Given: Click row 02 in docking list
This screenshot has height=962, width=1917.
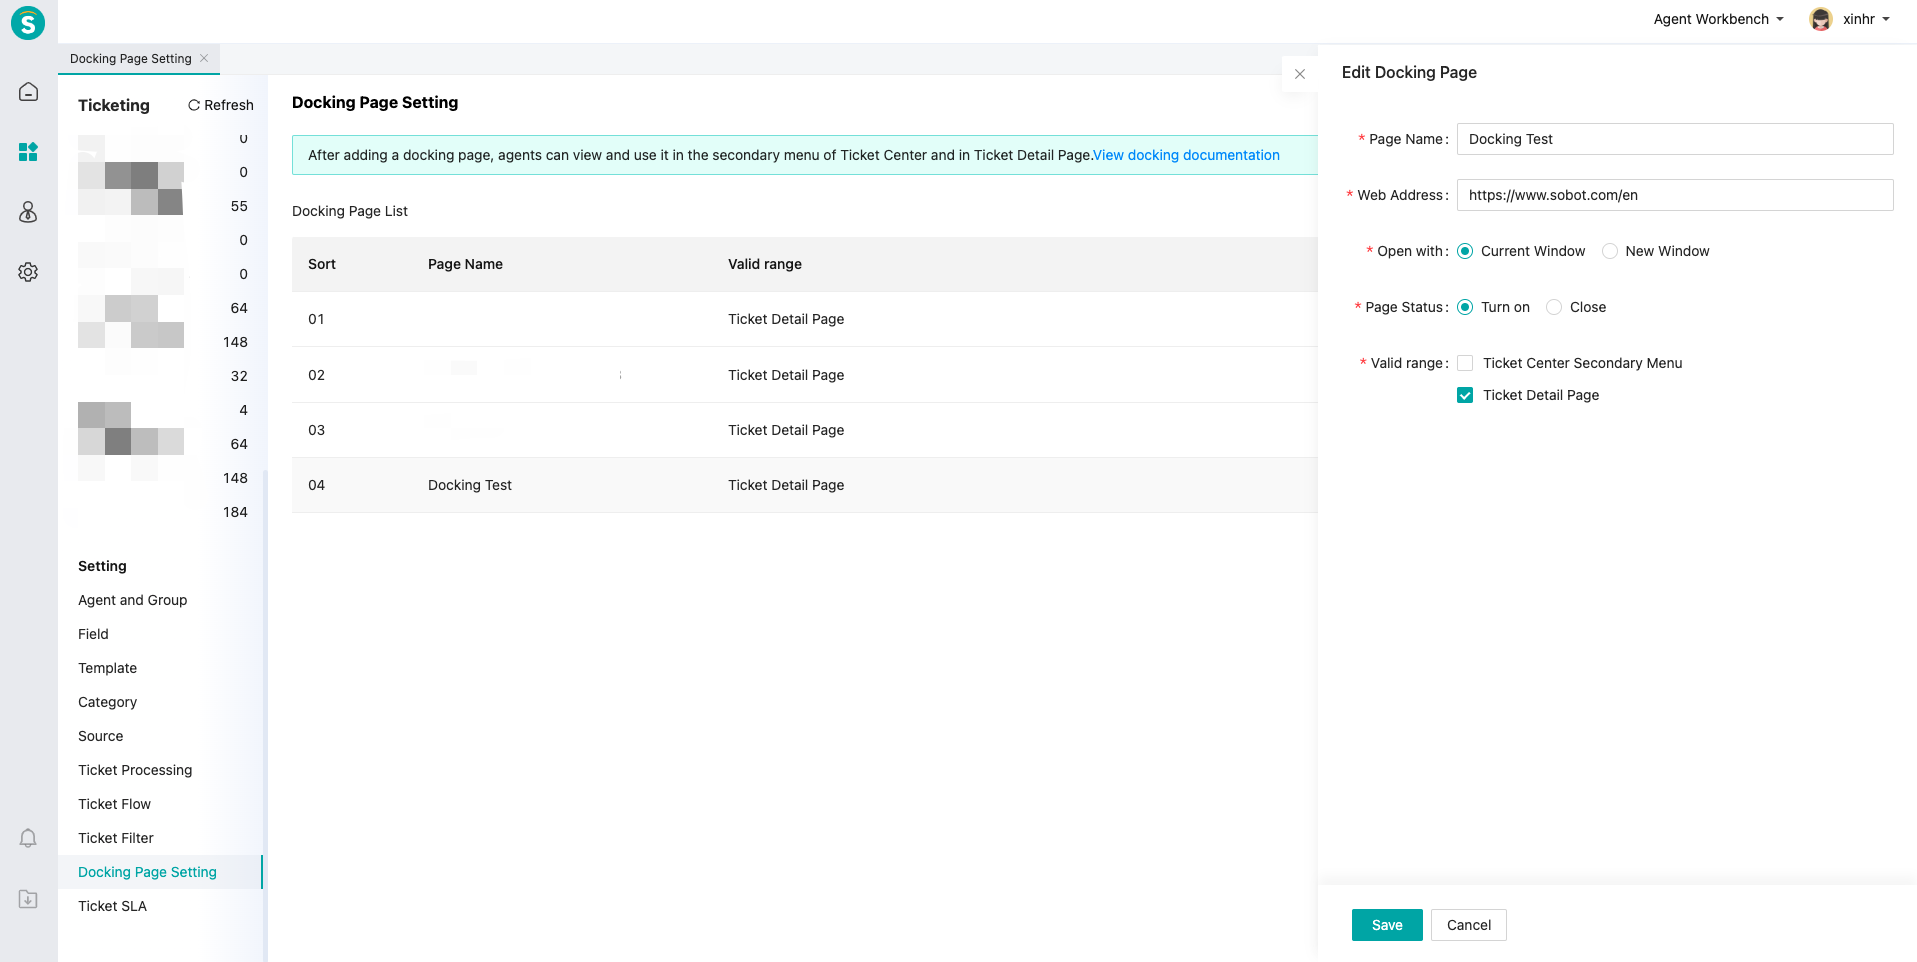Looking at the screenshot, I should pos(805,375).
